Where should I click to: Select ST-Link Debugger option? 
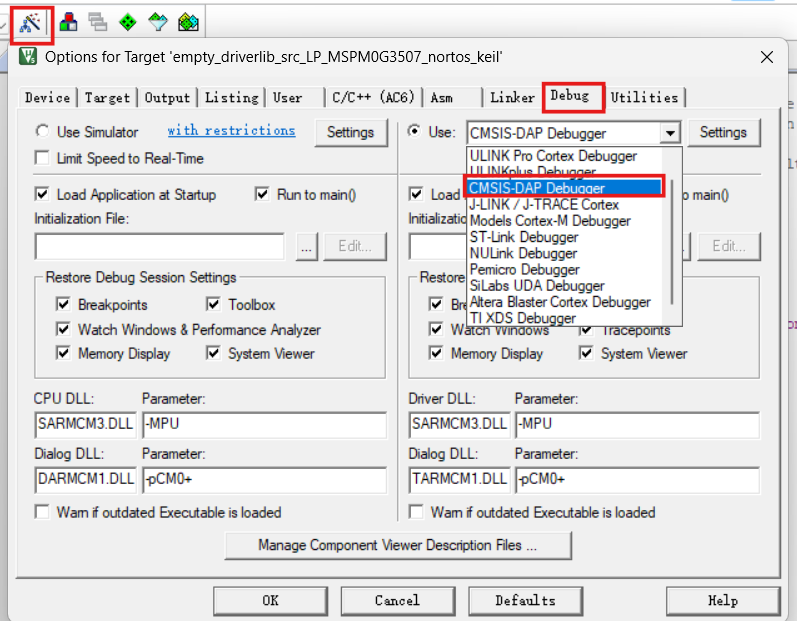click(564, 237)
